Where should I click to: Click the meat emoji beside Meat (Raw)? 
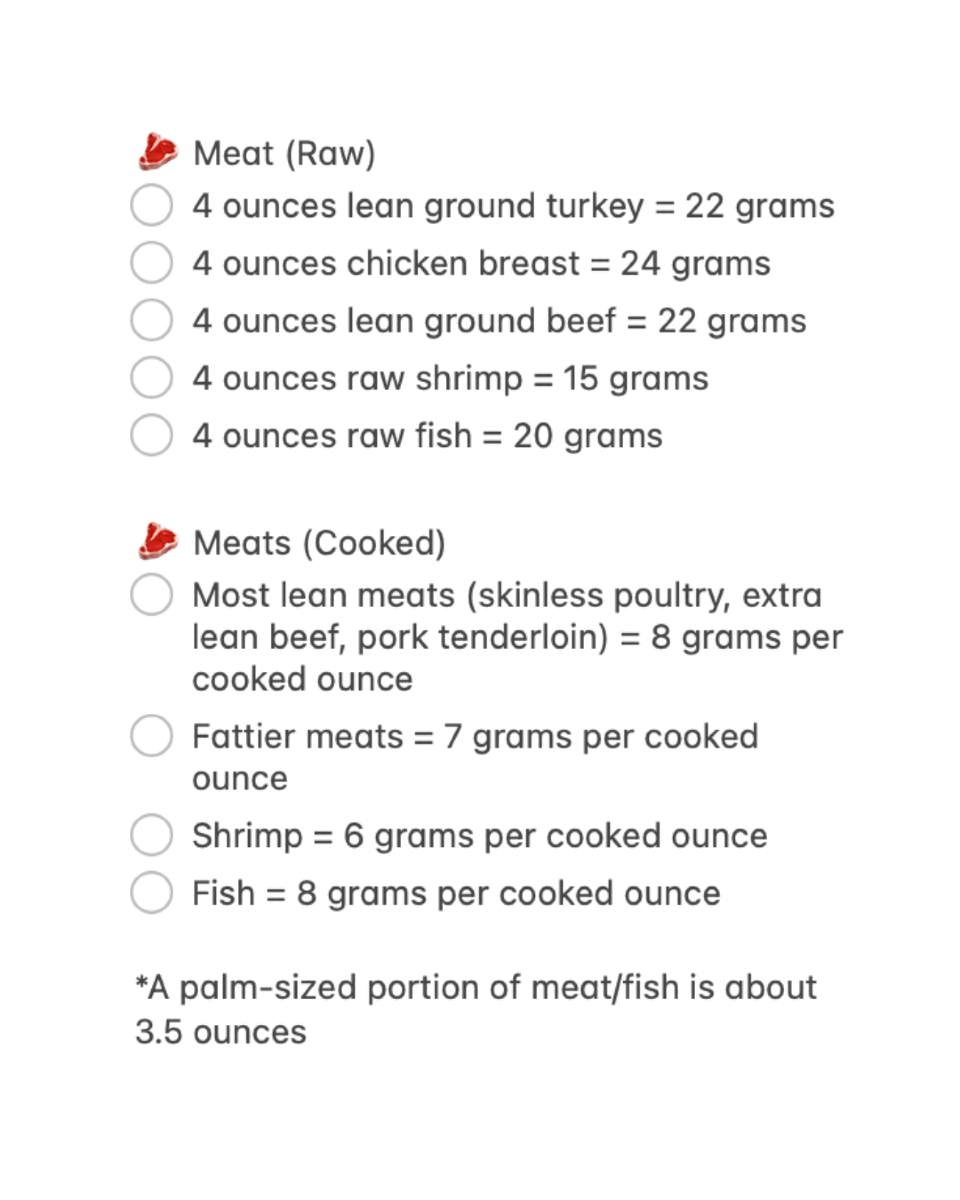(x=158, y=153)
